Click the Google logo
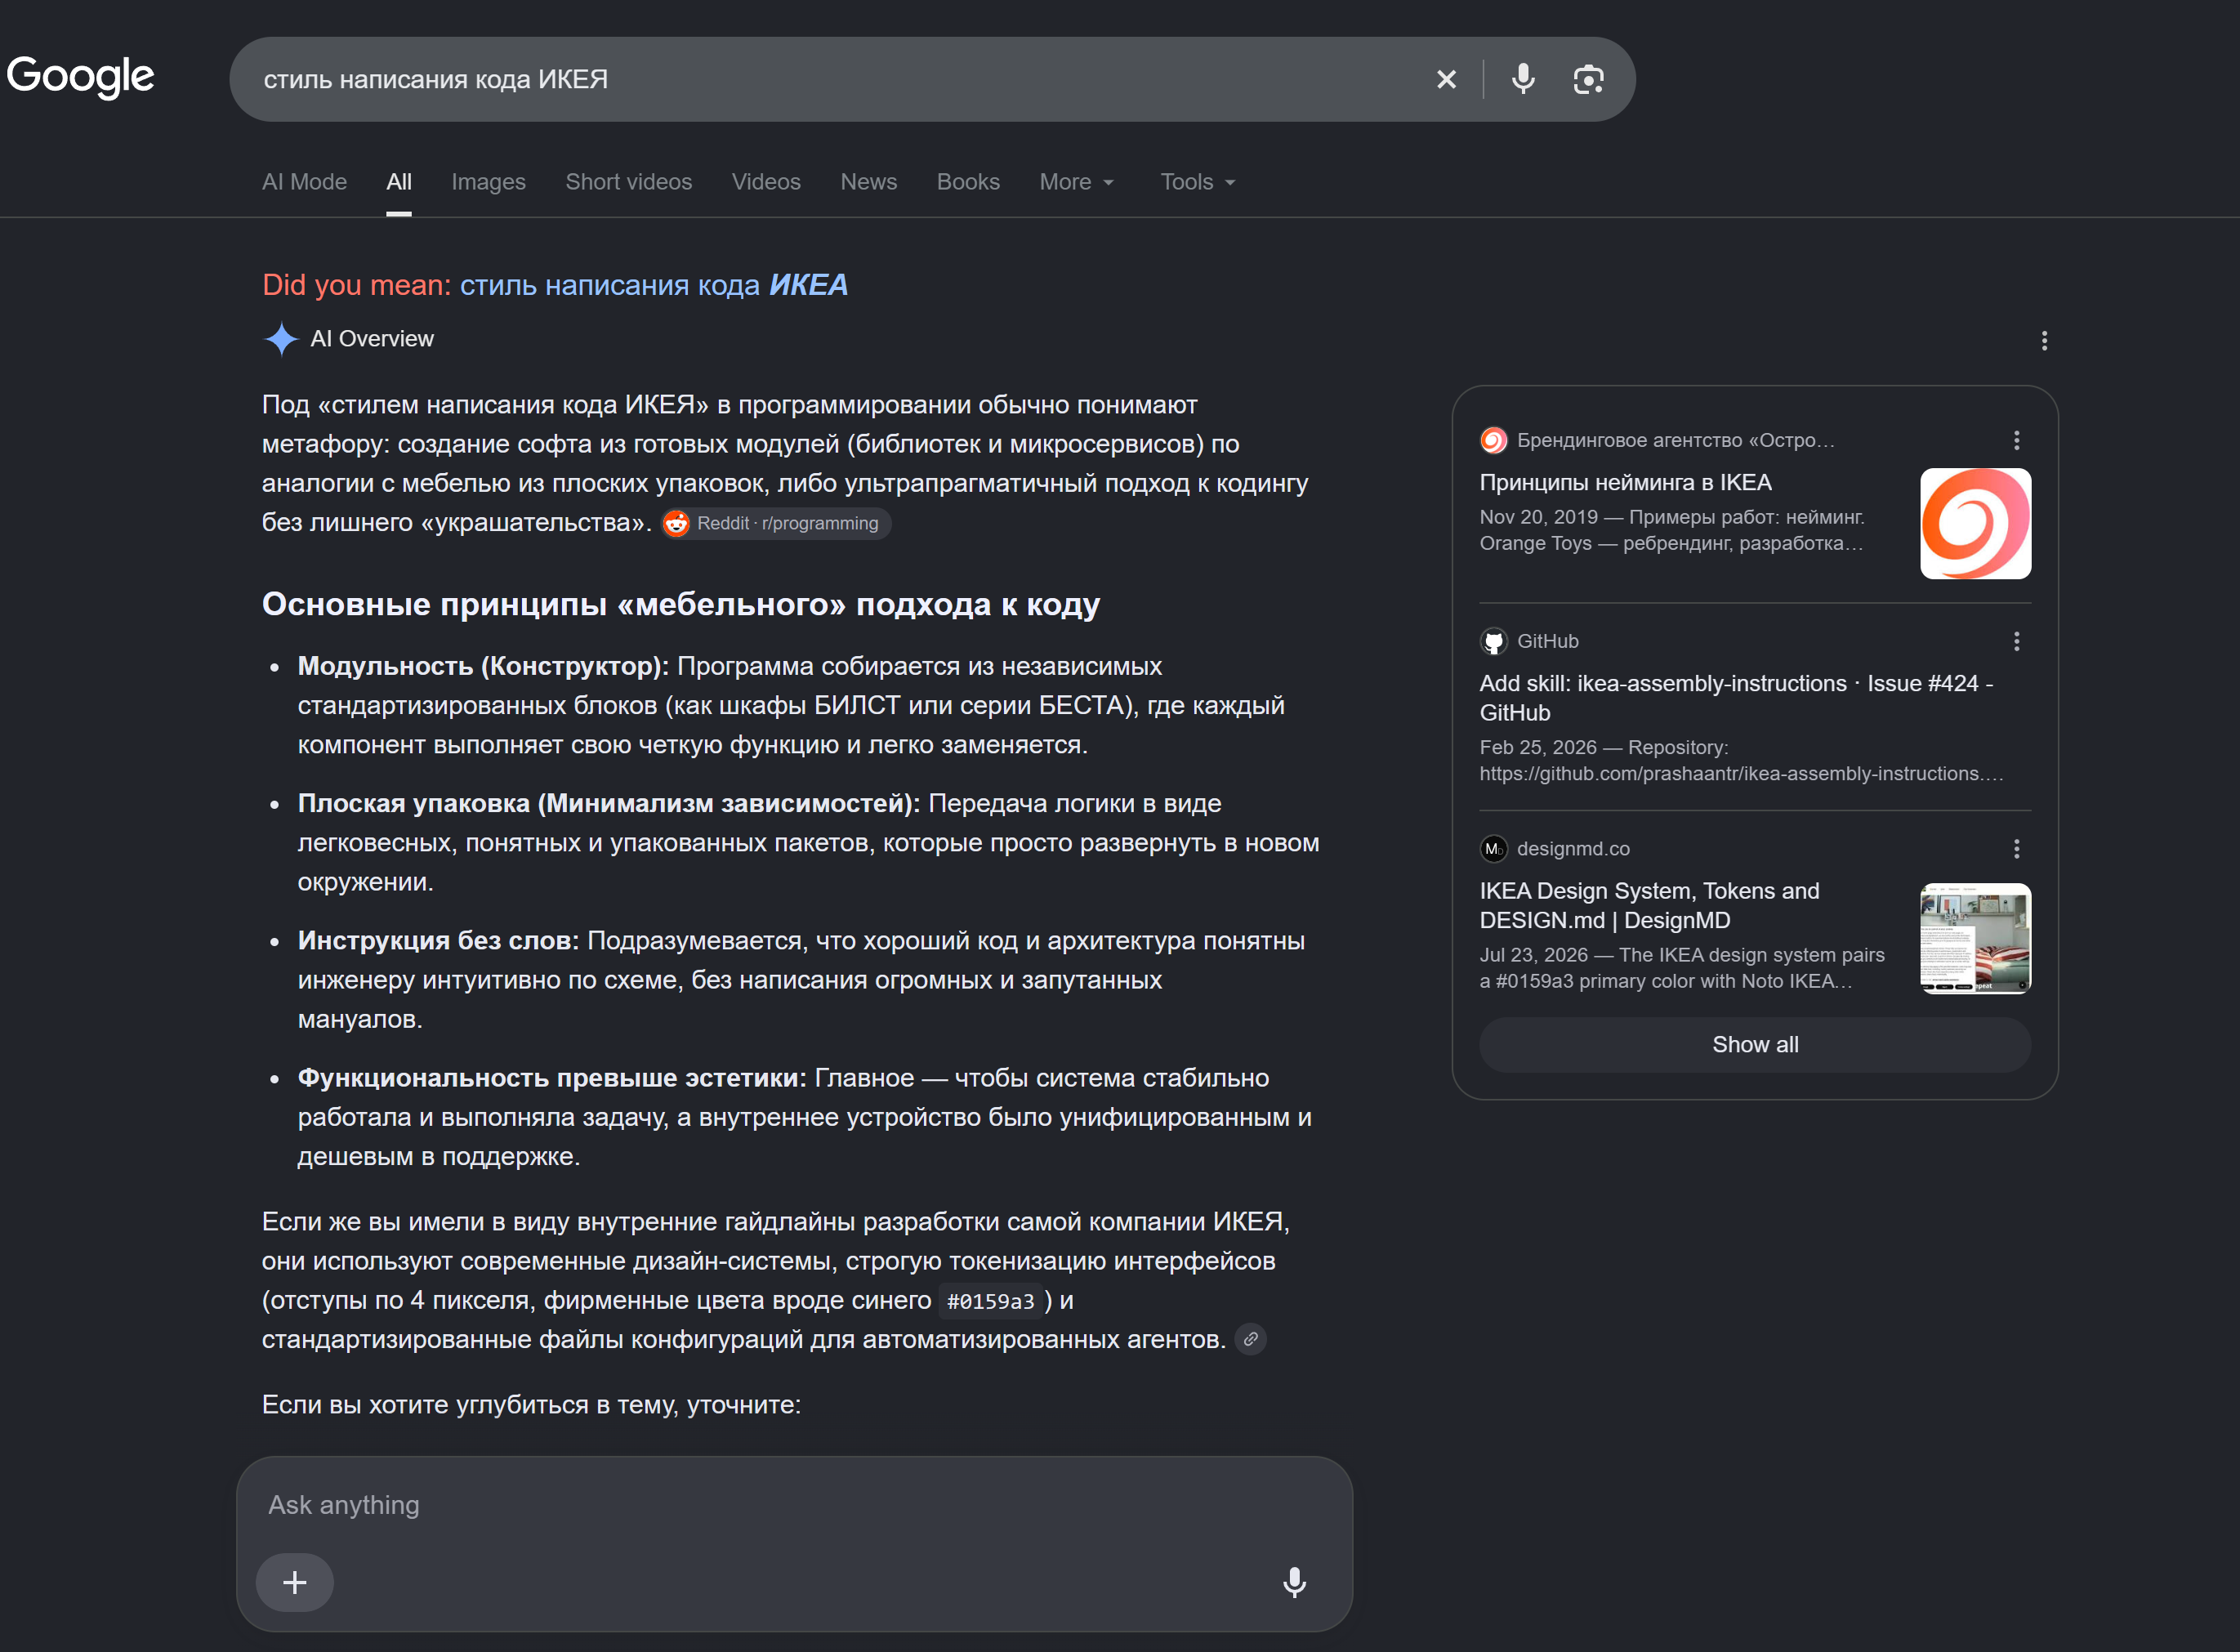The height and width of the screenshot is (1652, 2240). coord(80,77)
